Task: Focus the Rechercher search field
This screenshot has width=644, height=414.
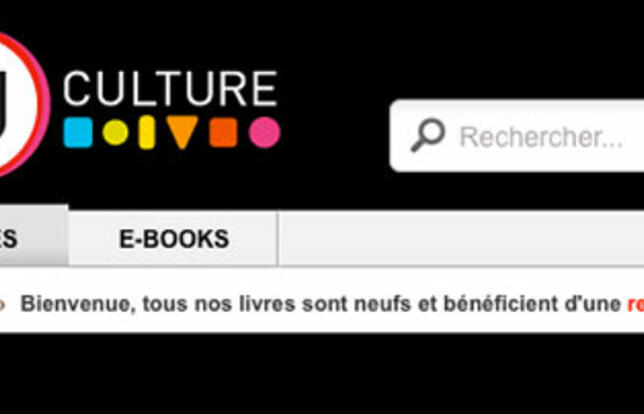Action: pyautogui.click(x=517, y=136)
